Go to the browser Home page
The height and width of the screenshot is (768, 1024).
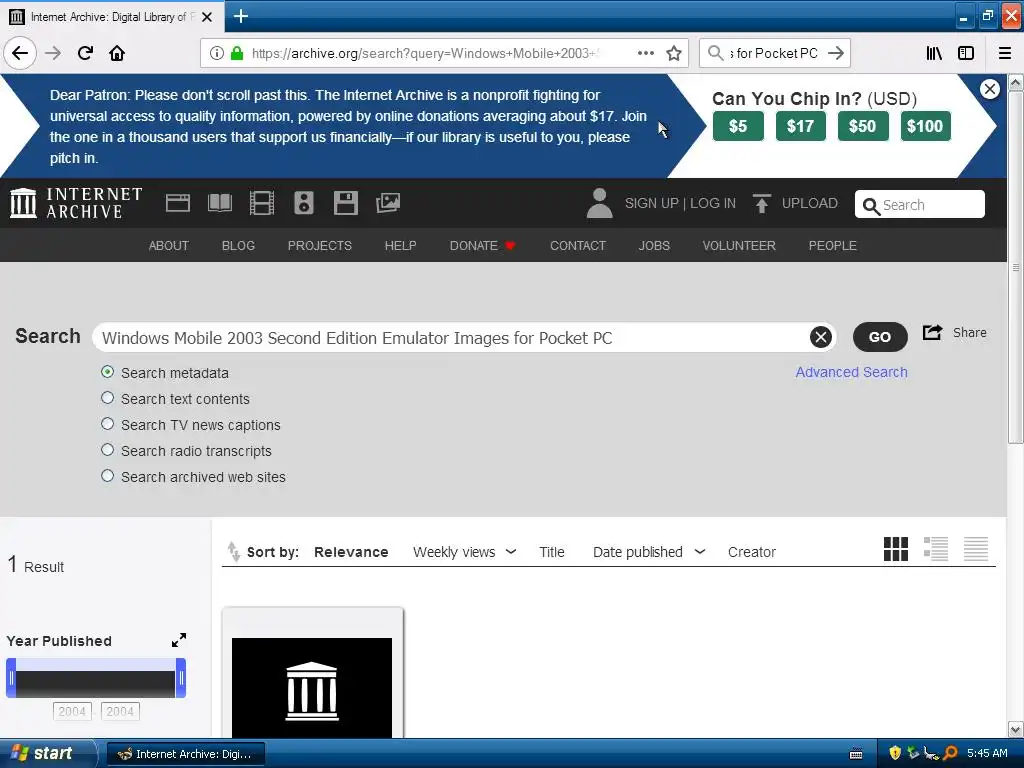click(x=117, y=53)
